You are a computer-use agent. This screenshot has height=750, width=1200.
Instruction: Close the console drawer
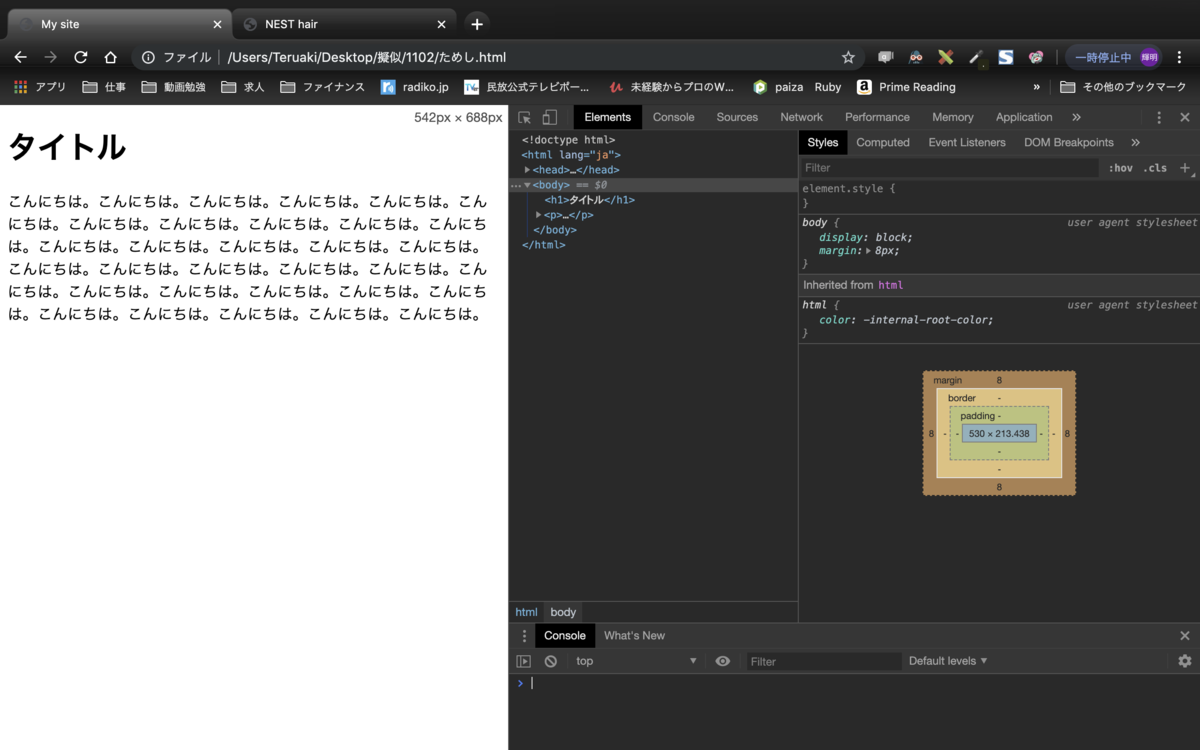pos(1185,636)
